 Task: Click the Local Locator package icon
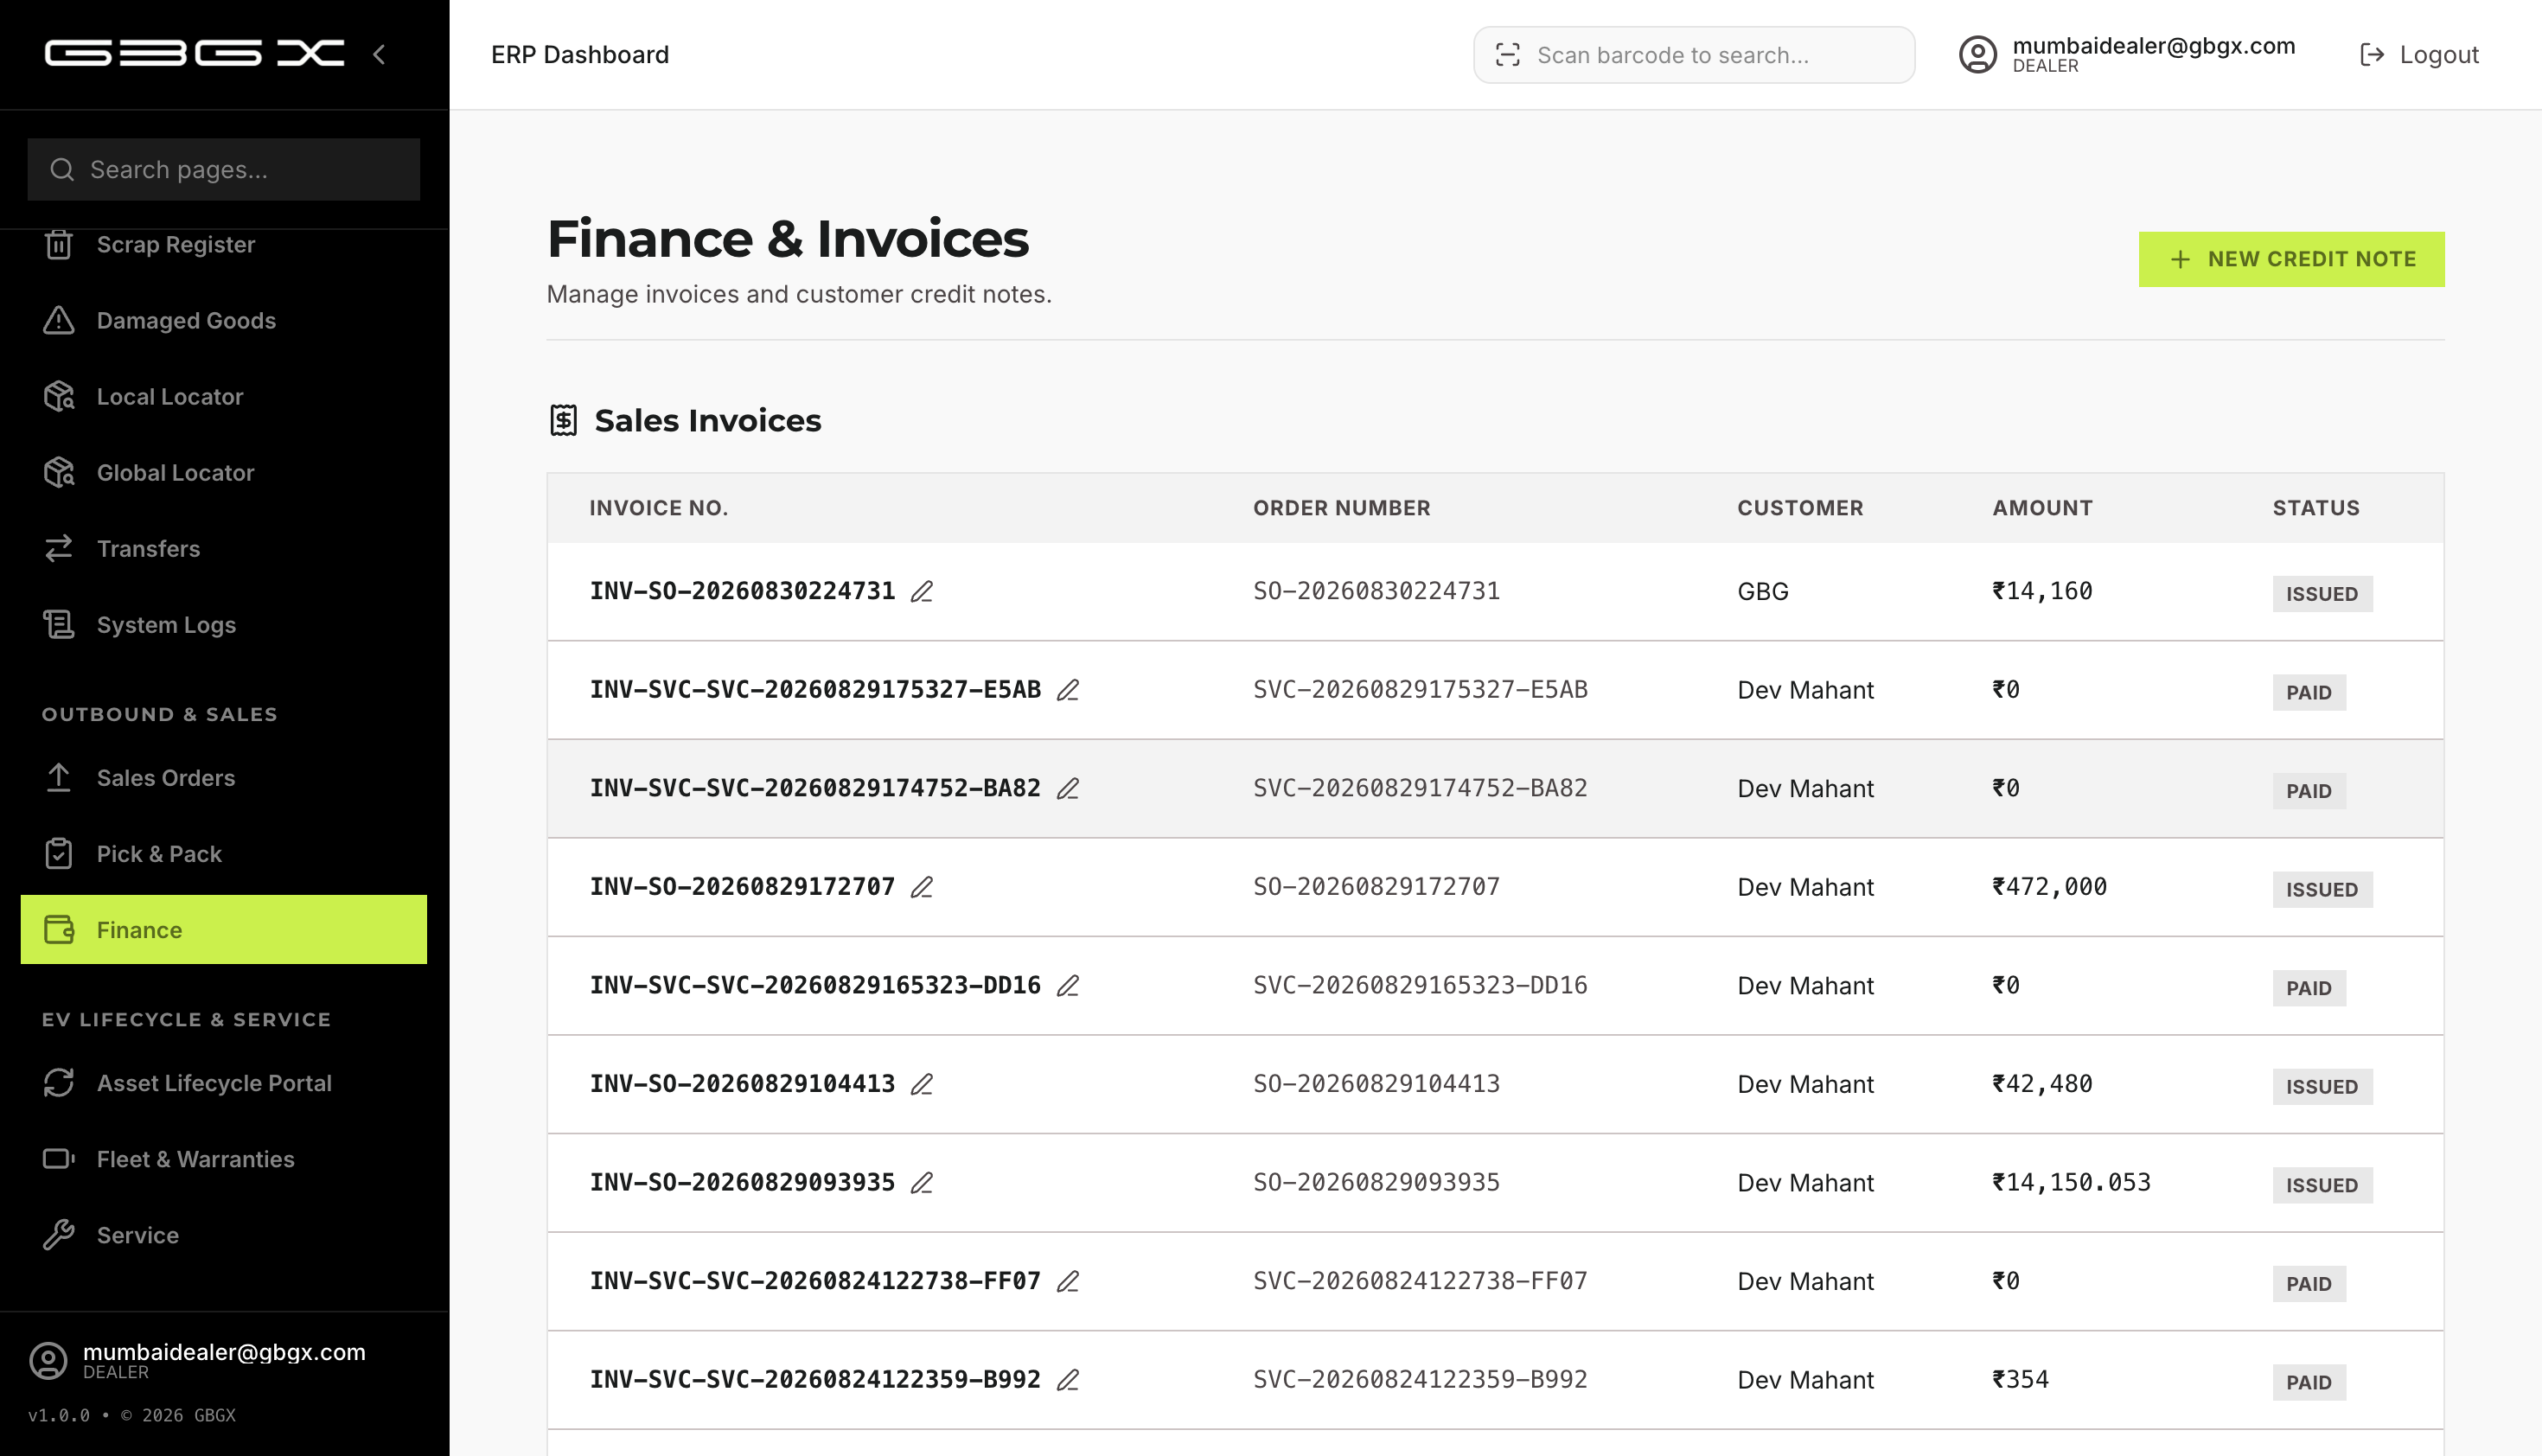pos(59,396)
